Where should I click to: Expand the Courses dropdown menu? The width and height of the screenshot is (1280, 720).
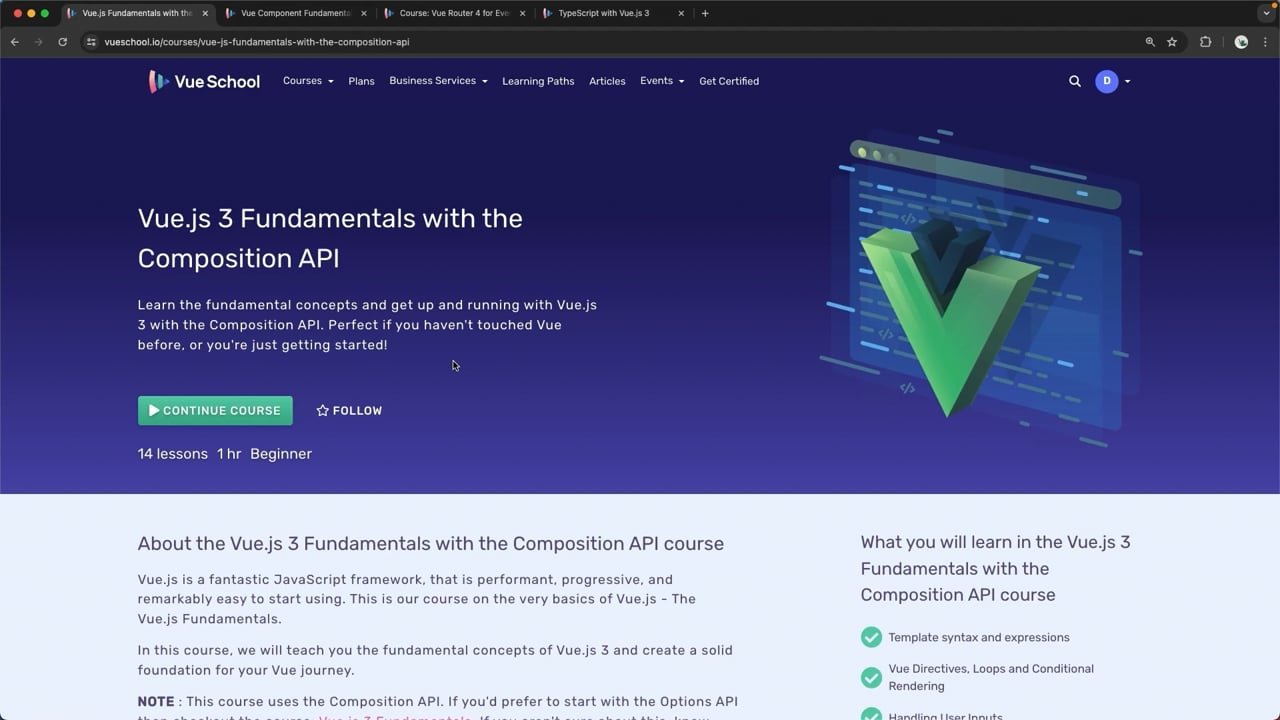(x=308, y=81)
